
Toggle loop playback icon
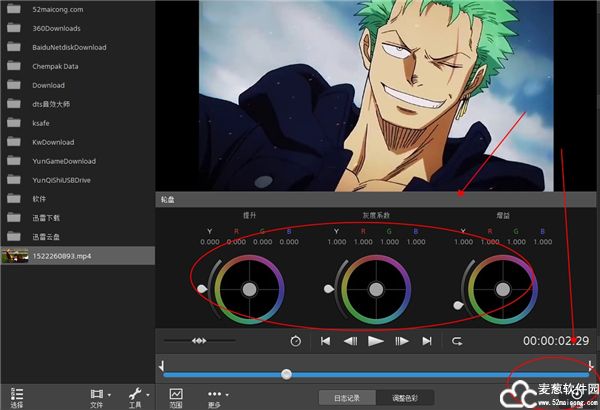click(x=457, y=341)
